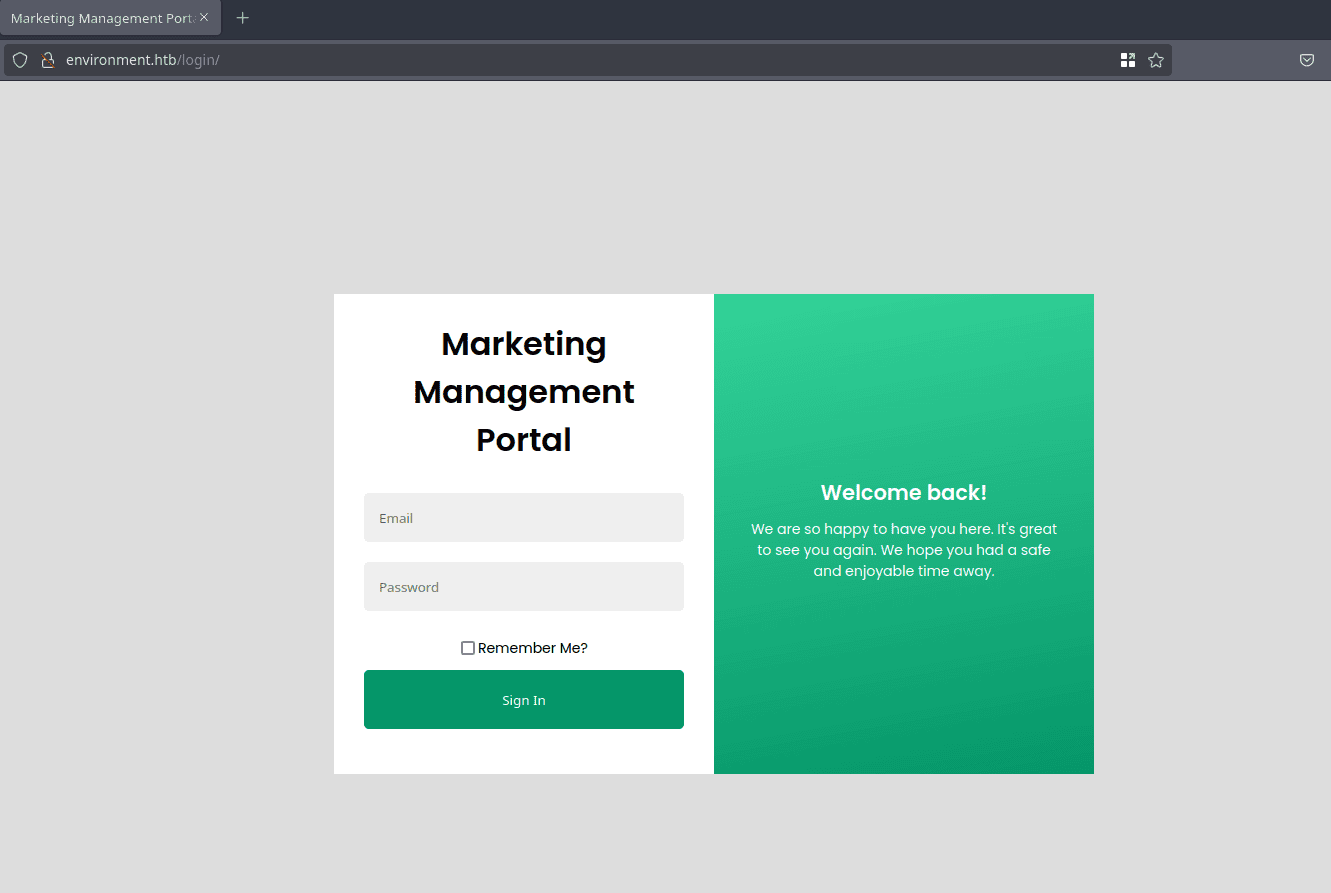Screen dimensions: 1331x893
Task: Click the "Marketing Management Portal" heading
Action: [523, 391]
